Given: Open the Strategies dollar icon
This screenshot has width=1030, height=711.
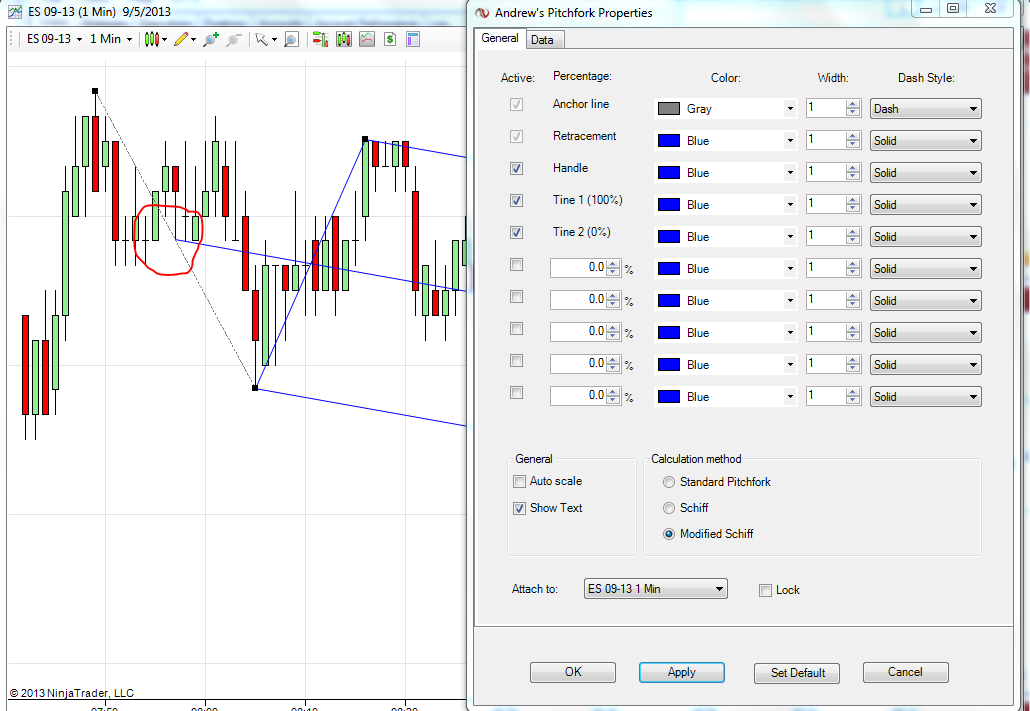Looking at the screenshot, I should pos(390,39).
